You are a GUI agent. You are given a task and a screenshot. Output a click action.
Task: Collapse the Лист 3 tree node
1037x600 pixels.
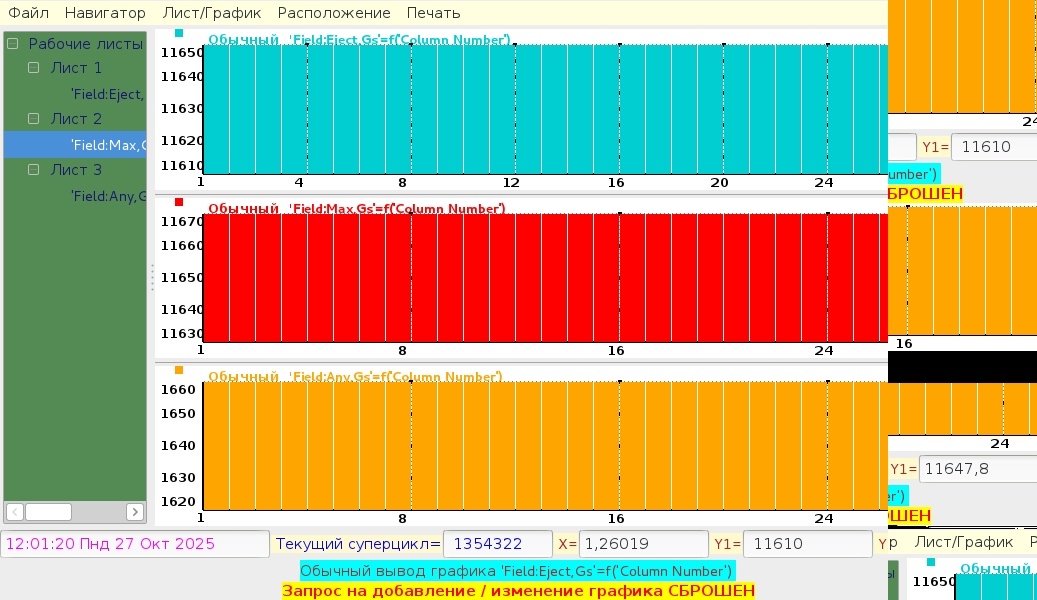[x=33, y=170]
